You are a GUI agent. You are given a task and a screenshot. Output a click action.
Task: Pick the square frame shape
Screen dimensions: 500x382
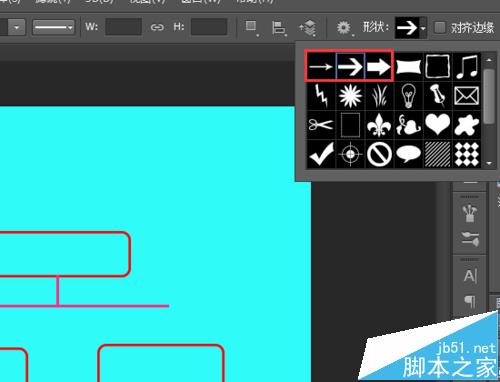click(438, 66)
